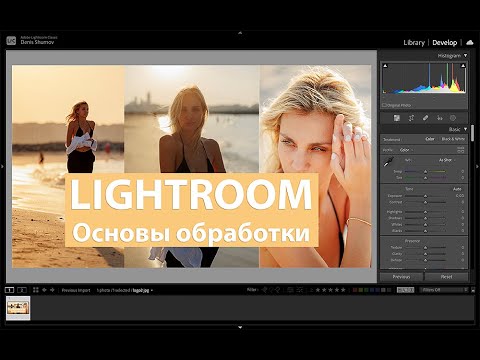
Task: Click the Lightroom Classic logo icon
Action: click(11, 41)
